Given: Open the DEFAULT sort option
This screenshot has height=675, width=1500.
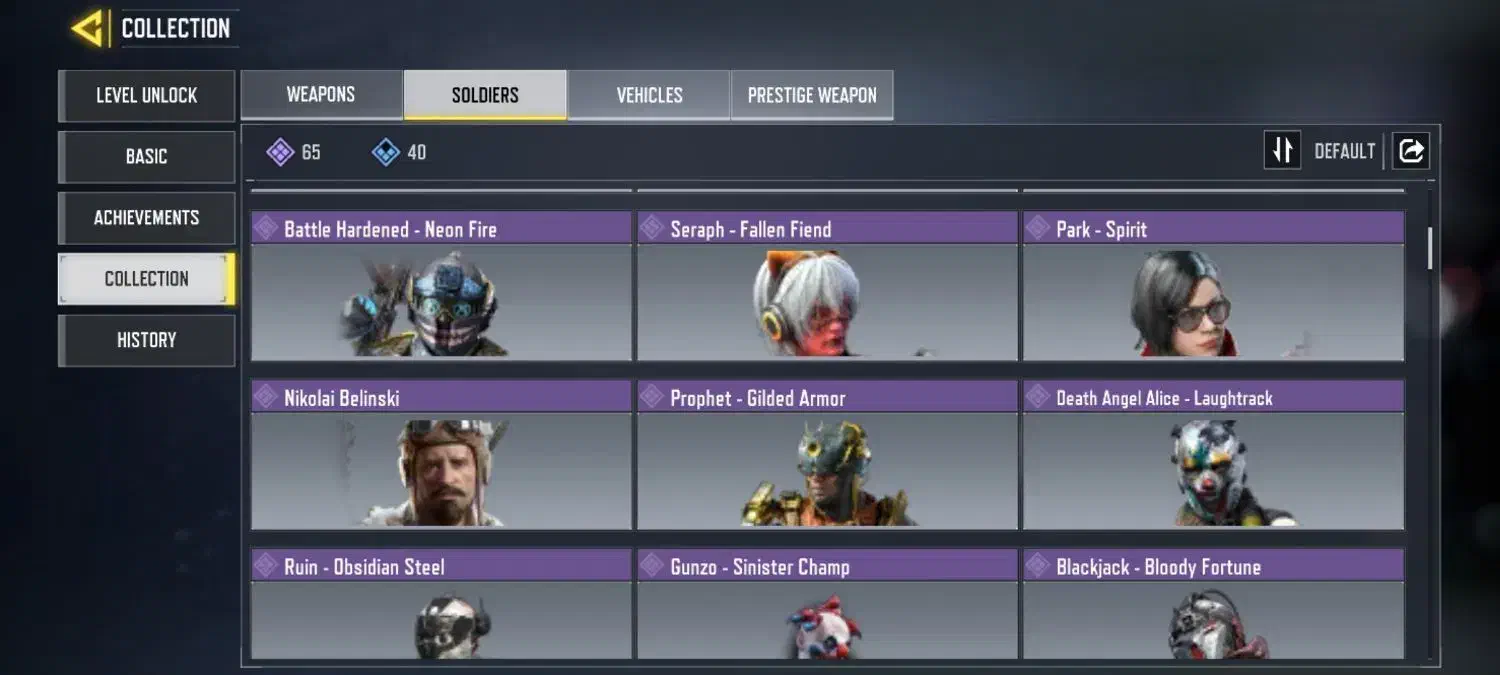Looking at the screenshot, I should (1345, 151).
